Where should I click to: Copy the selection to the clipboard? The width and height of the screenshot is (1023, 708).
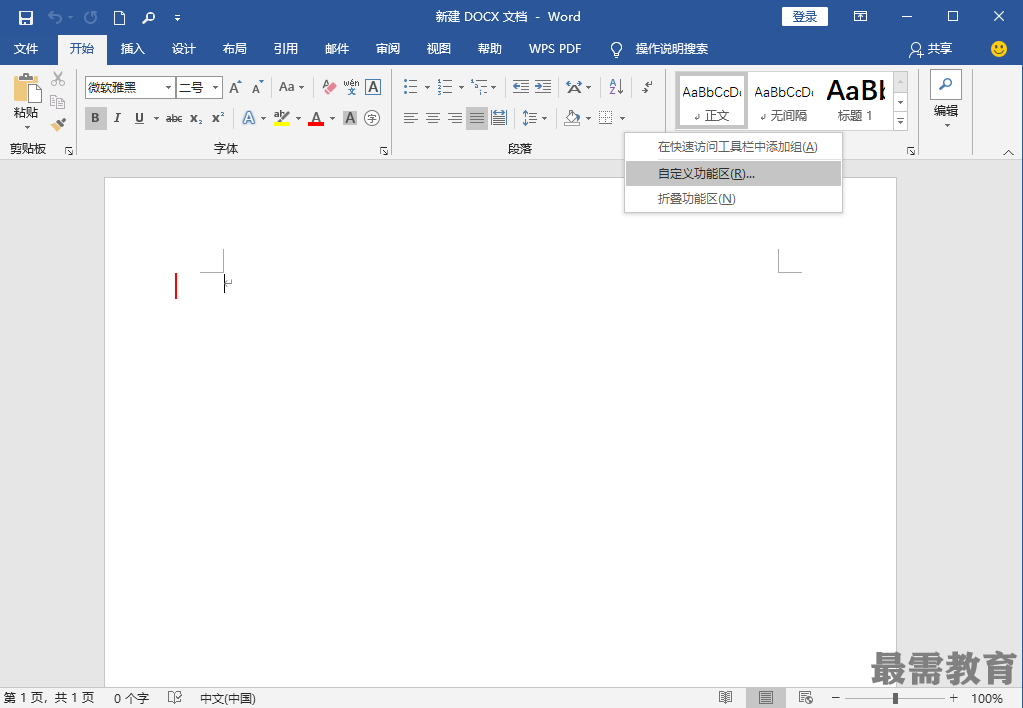coord(58,102)
